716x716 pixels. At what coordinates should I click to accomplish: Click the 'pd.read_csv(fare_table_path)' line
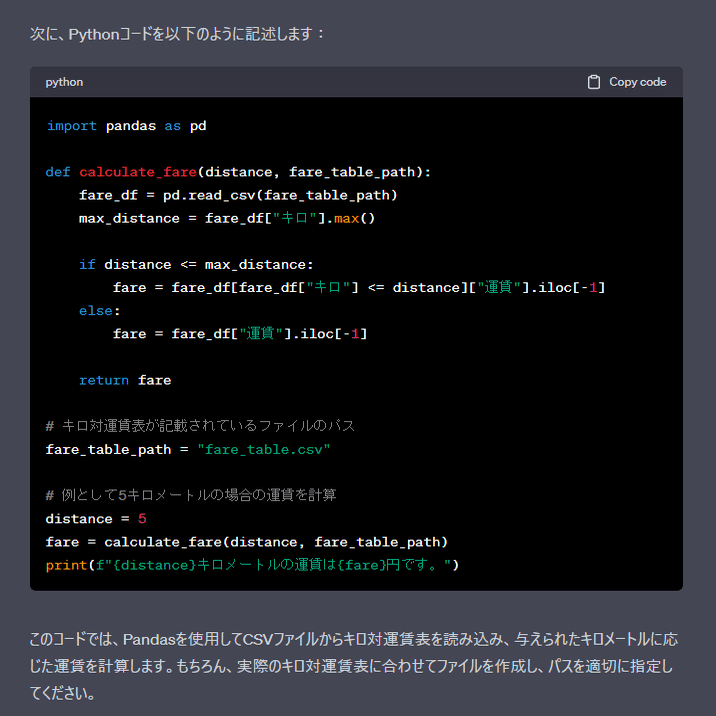pyautogui.click(x=238, y=195)
